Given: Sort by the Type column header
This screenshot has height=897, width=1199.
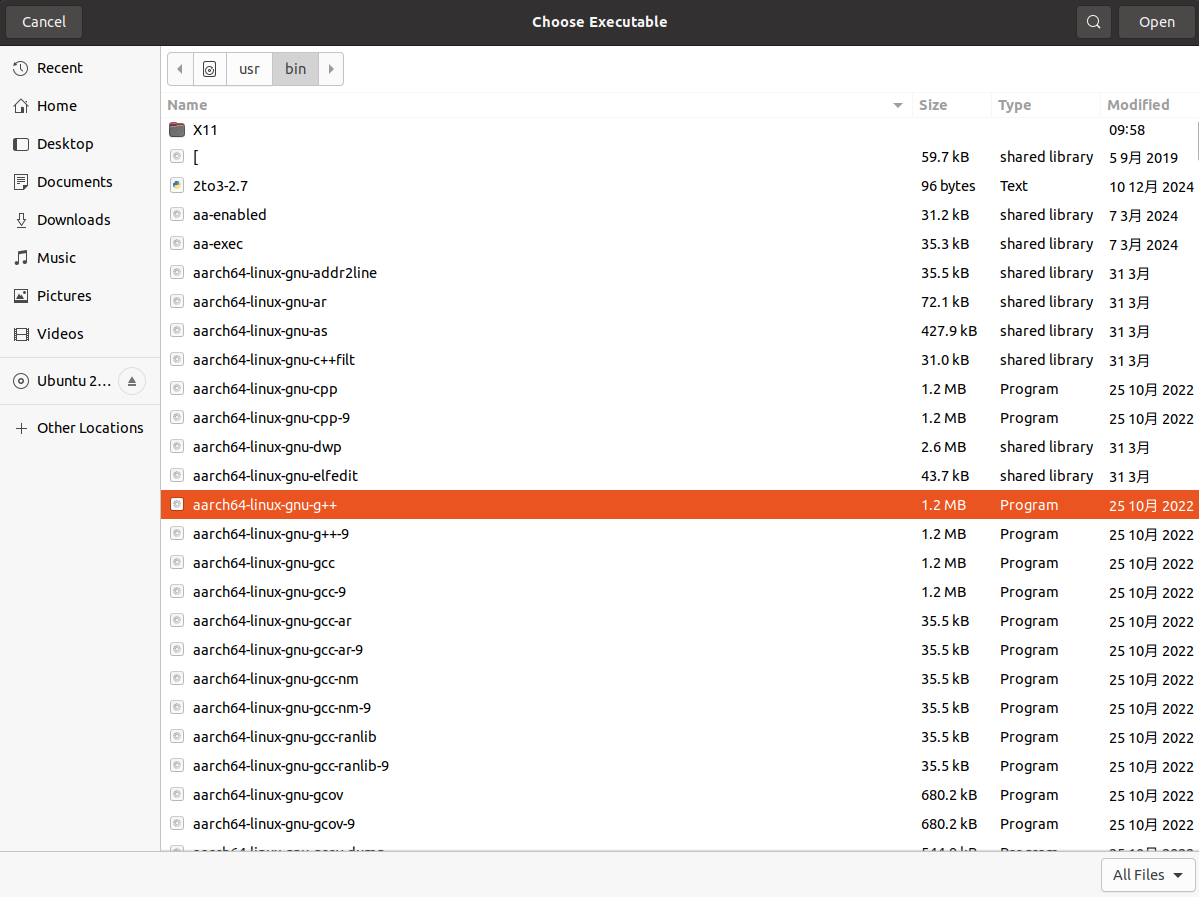Looking at the screenshot, I should point(1046,106).
